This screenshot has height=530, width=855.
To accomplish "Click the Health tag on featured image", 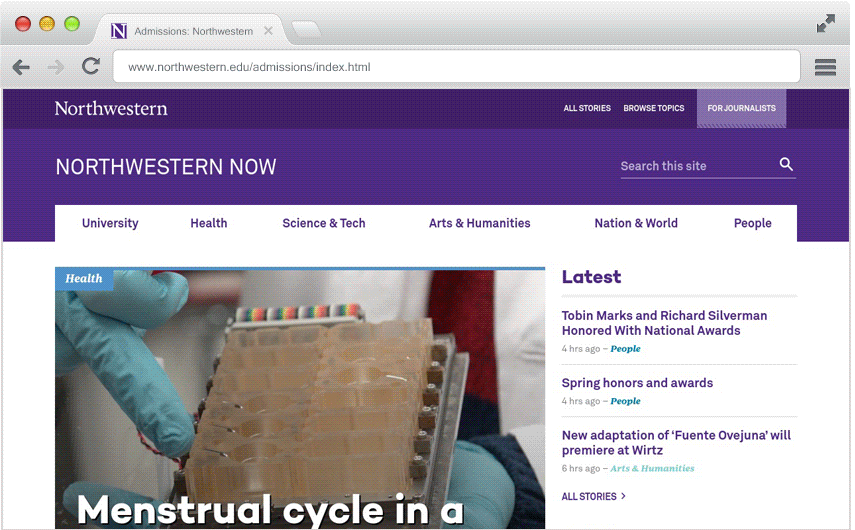I will coord(84,279).
